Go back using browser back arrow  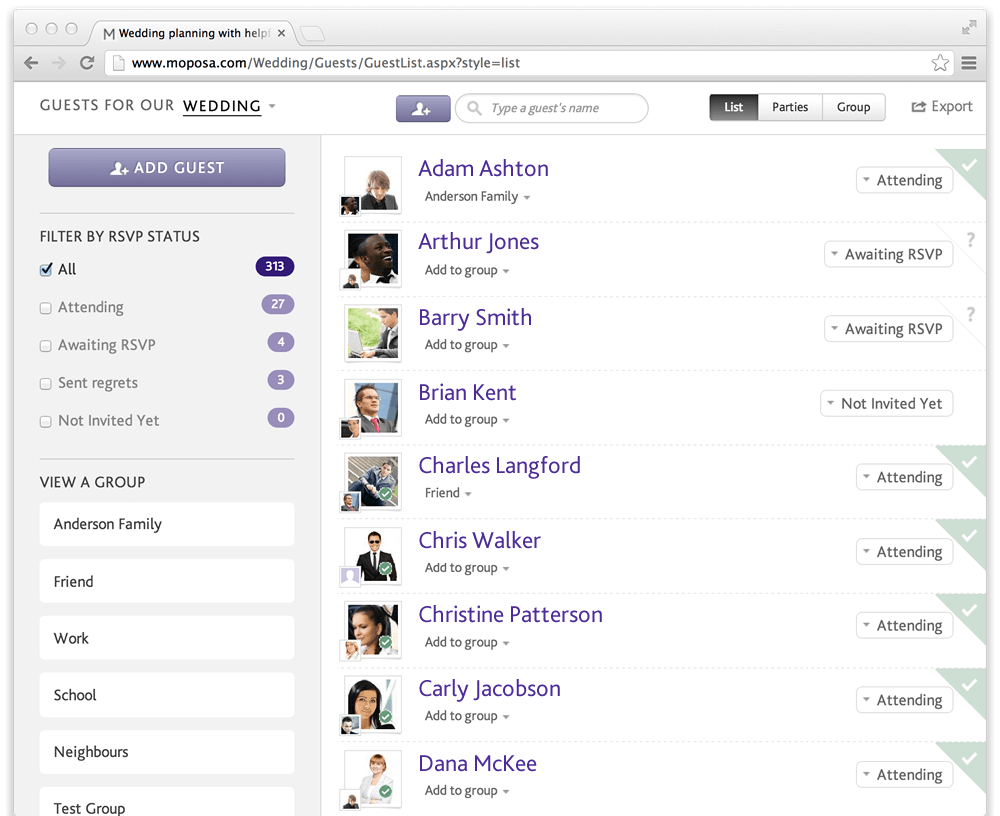(31, 63)
